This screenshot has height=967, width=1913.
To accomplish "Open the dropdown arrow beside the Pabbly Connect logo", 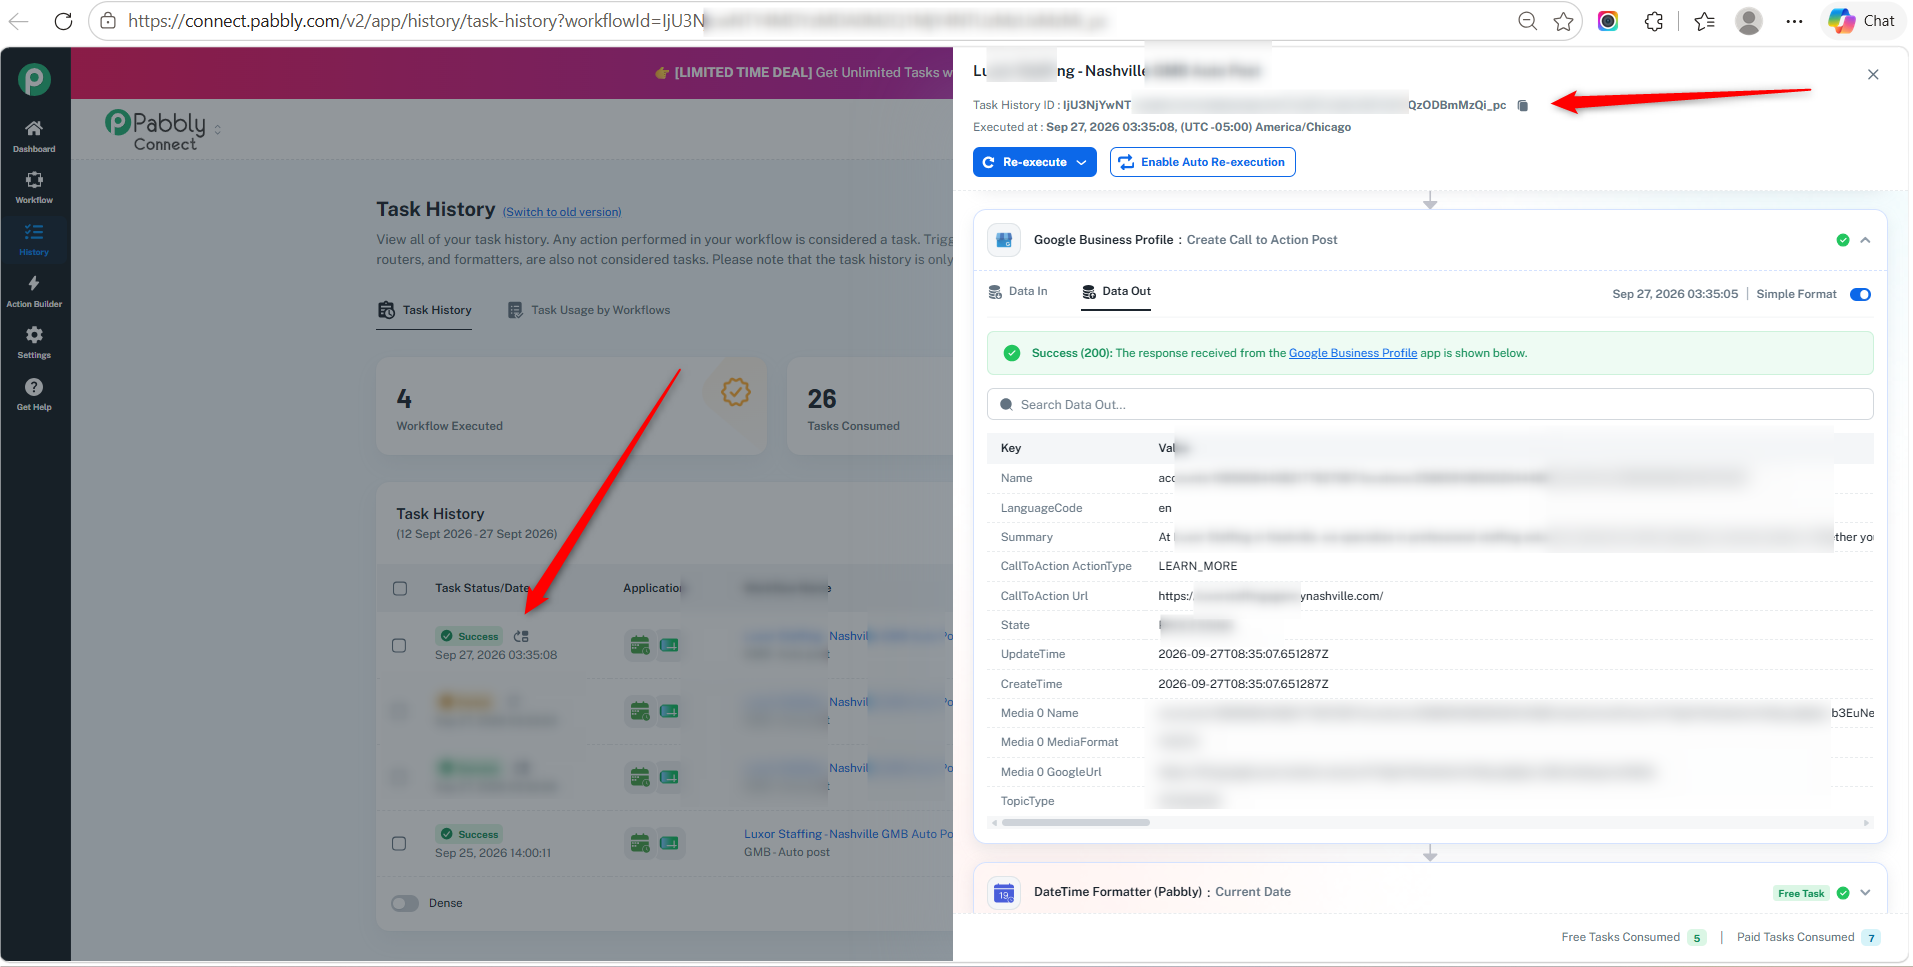I will coord(218,130).
